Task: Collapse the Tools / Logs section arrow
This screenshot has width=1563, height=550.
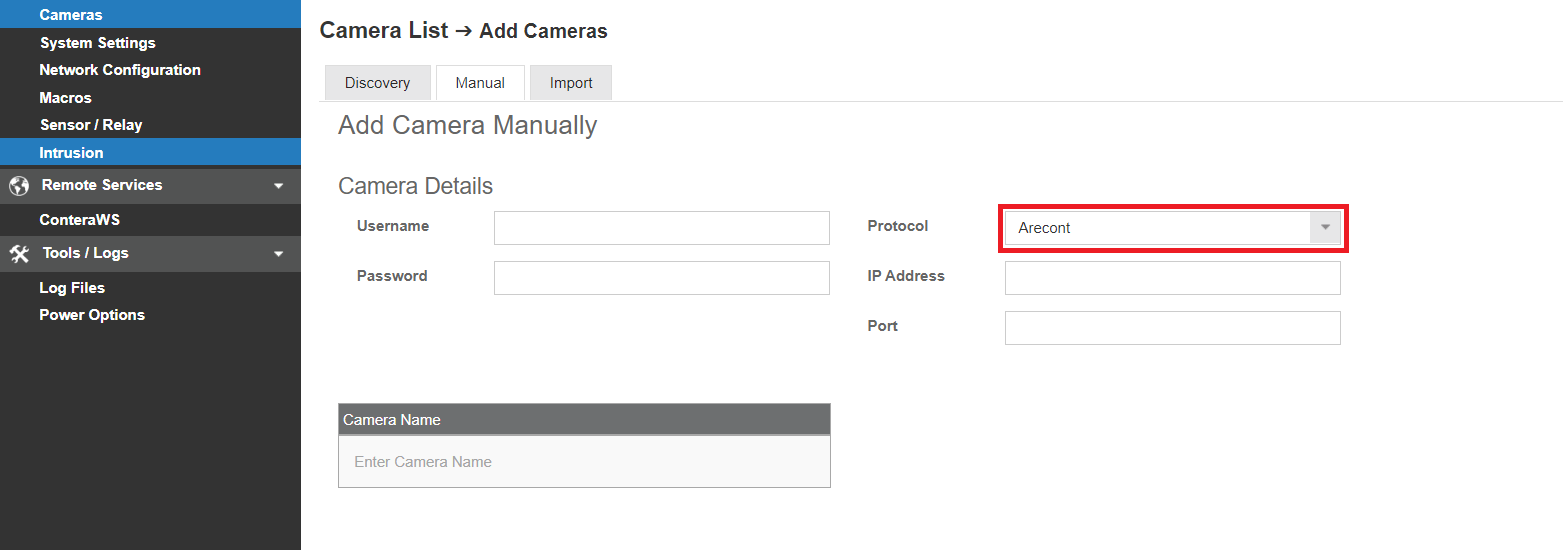Action: 279,254
